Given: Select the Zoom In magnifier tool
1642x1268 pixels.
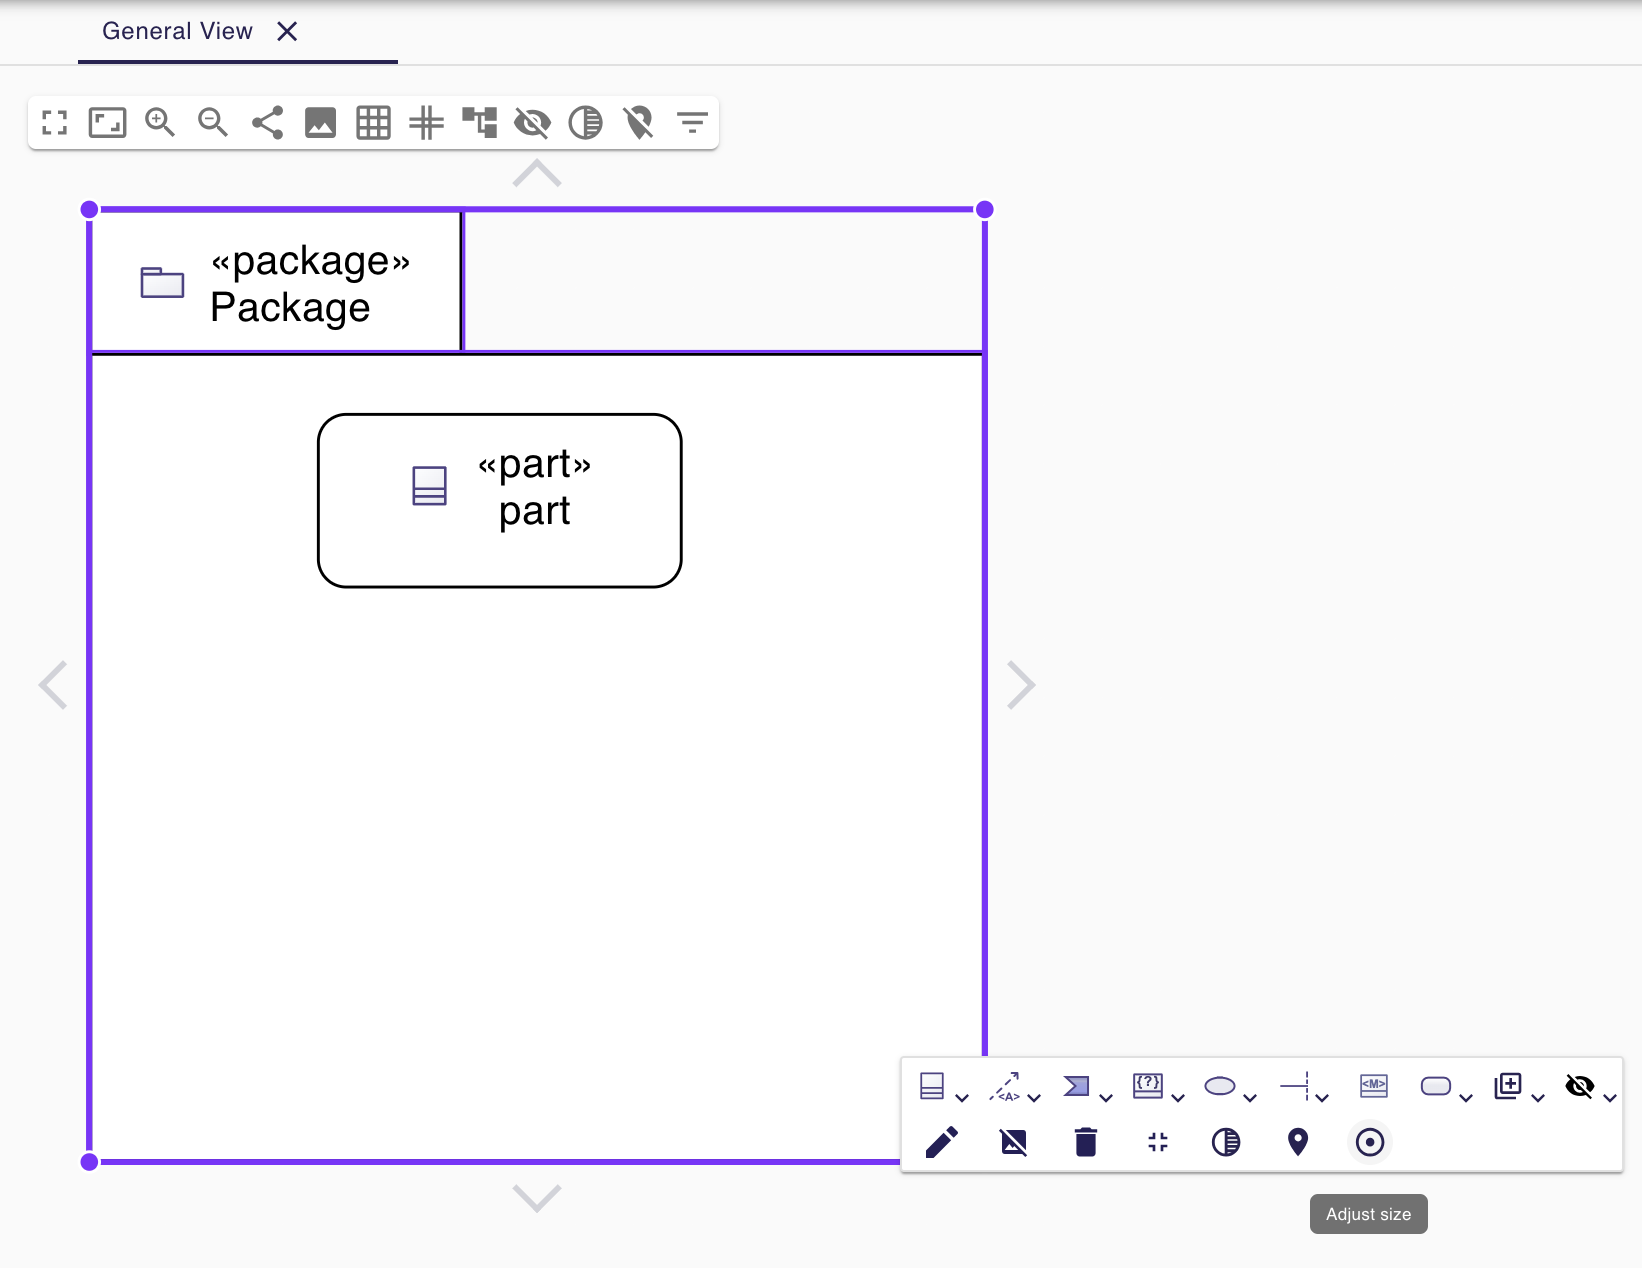Looking at the screenshot, I should click(160, 122).
